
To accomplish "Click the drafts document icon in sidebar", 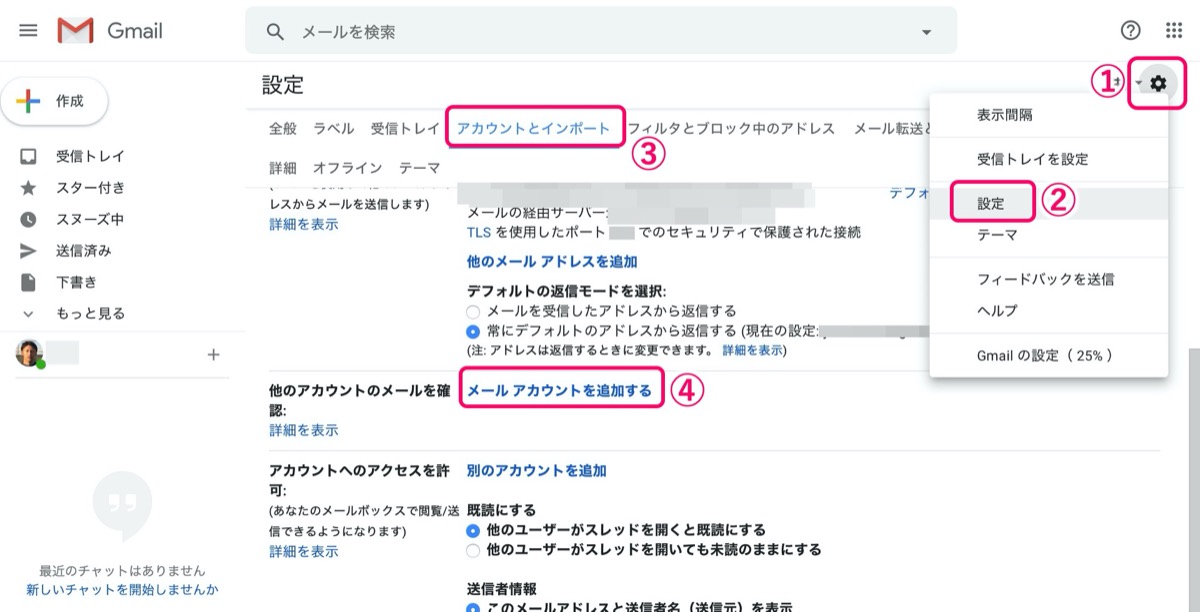I will click(28, 282).
